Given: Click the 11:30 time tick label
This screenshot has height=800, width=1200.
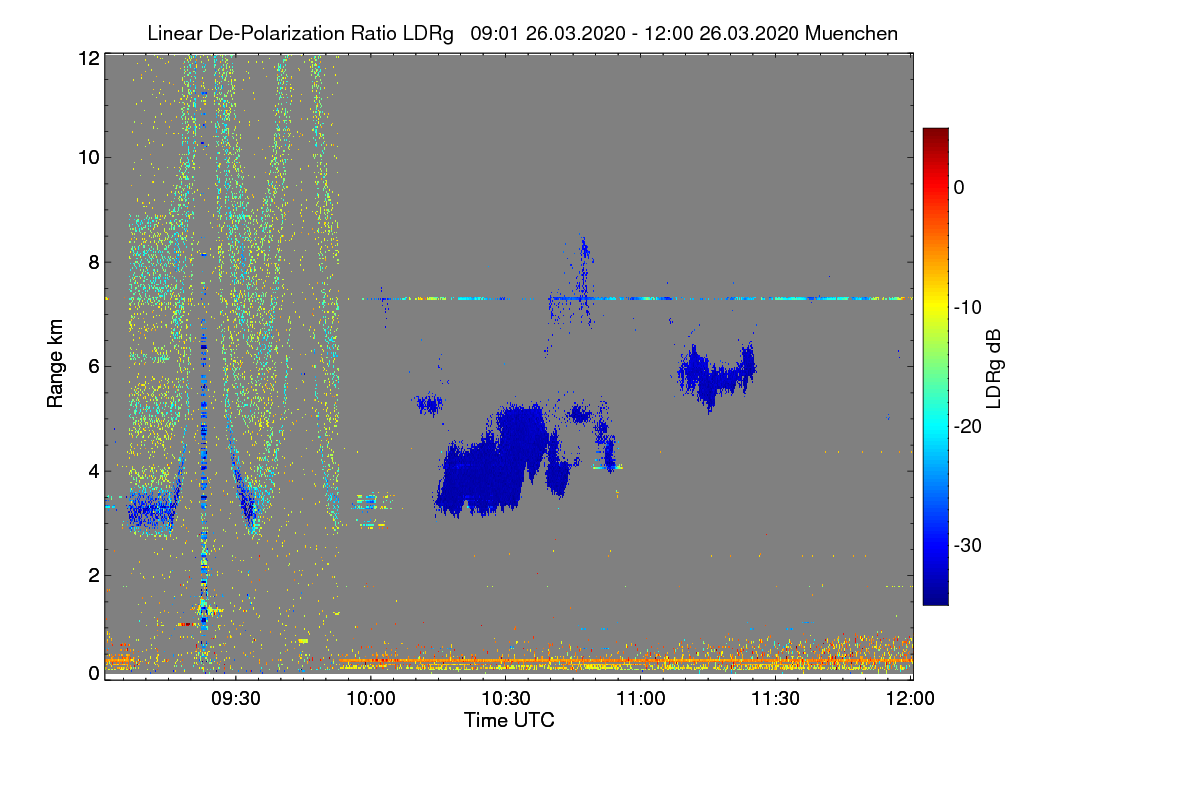Looking at the screenshot, I should [x=776, y=698].
